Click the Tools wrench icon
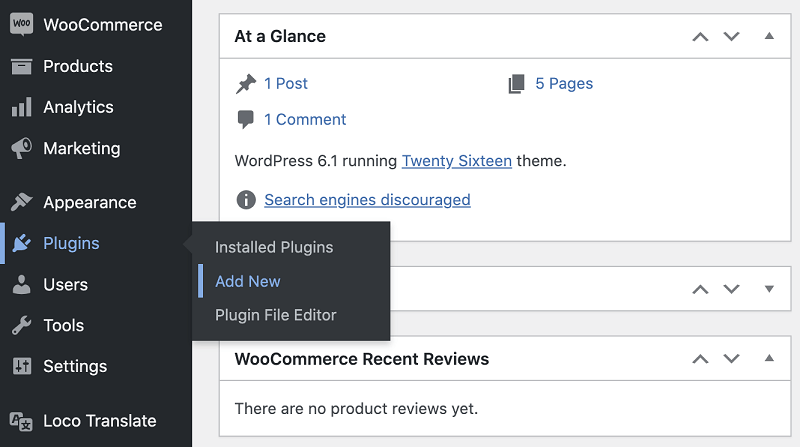This screenshot has height=447, width=800. point(21,325)
